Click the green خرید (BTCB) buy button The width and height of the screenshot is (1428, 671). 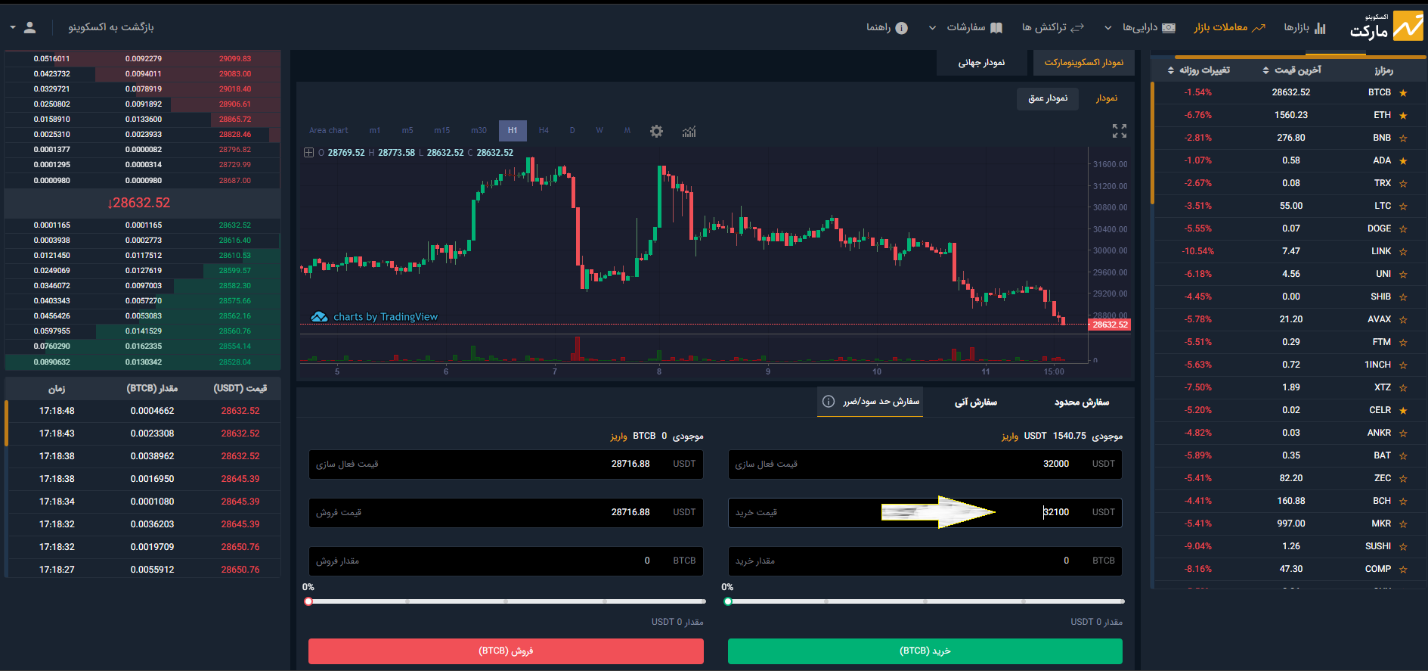pyautogui.click(x=925, y=651)
